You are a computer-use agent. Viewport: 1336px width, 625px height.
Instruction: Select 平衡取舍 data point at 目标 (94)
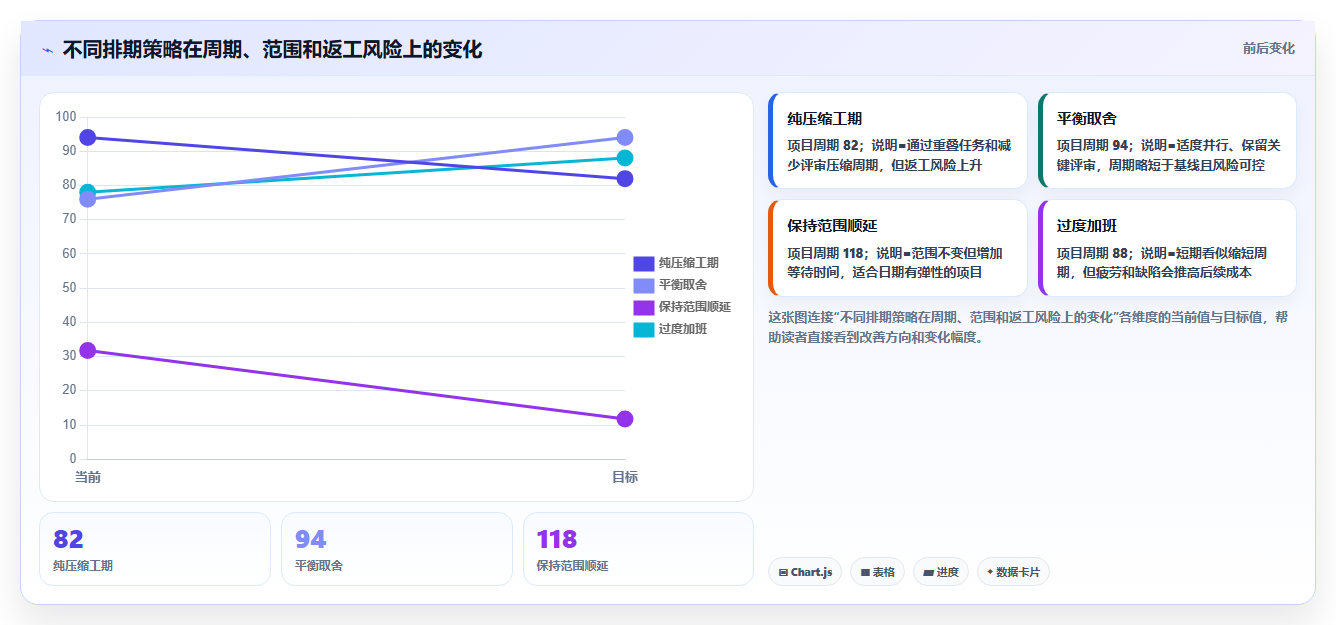[625, 138]
